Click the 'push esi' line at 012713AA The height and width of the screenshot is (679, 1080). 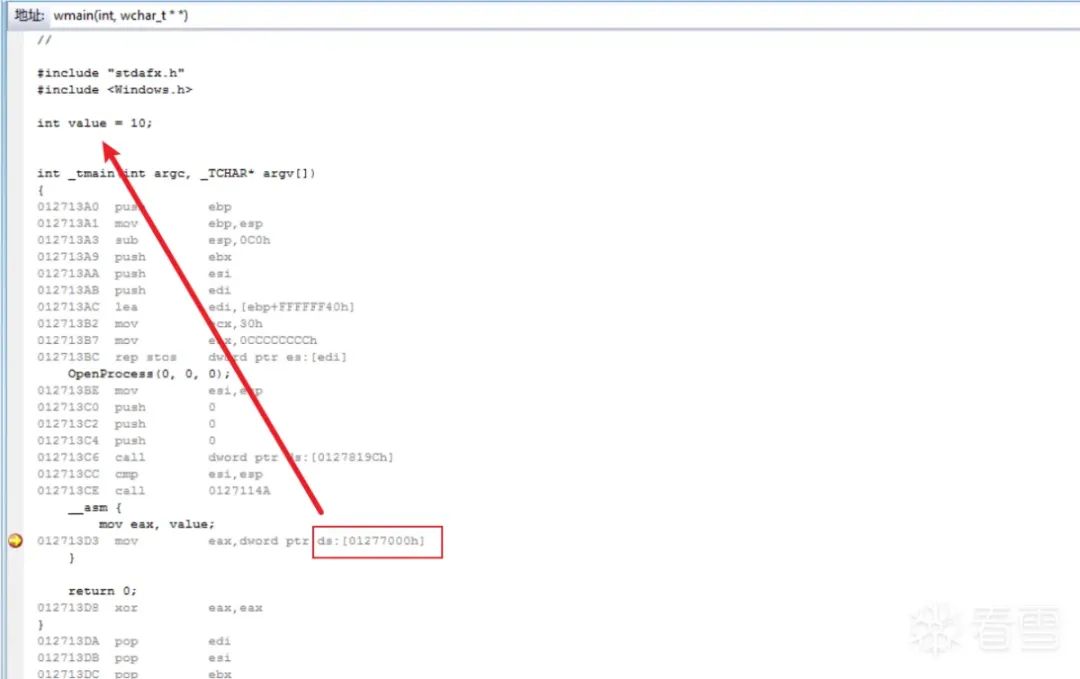pos(134,273)
